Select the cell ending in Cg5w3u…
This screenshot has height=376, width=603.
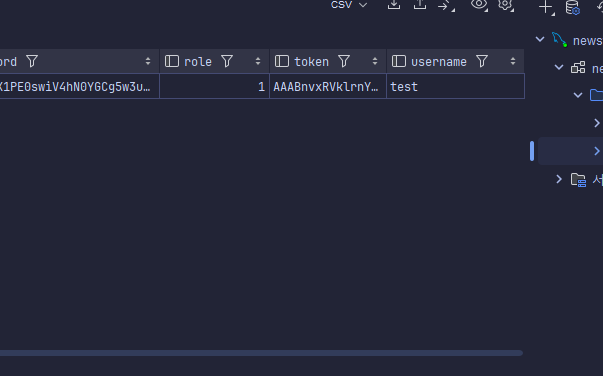[x=79, y=87]
